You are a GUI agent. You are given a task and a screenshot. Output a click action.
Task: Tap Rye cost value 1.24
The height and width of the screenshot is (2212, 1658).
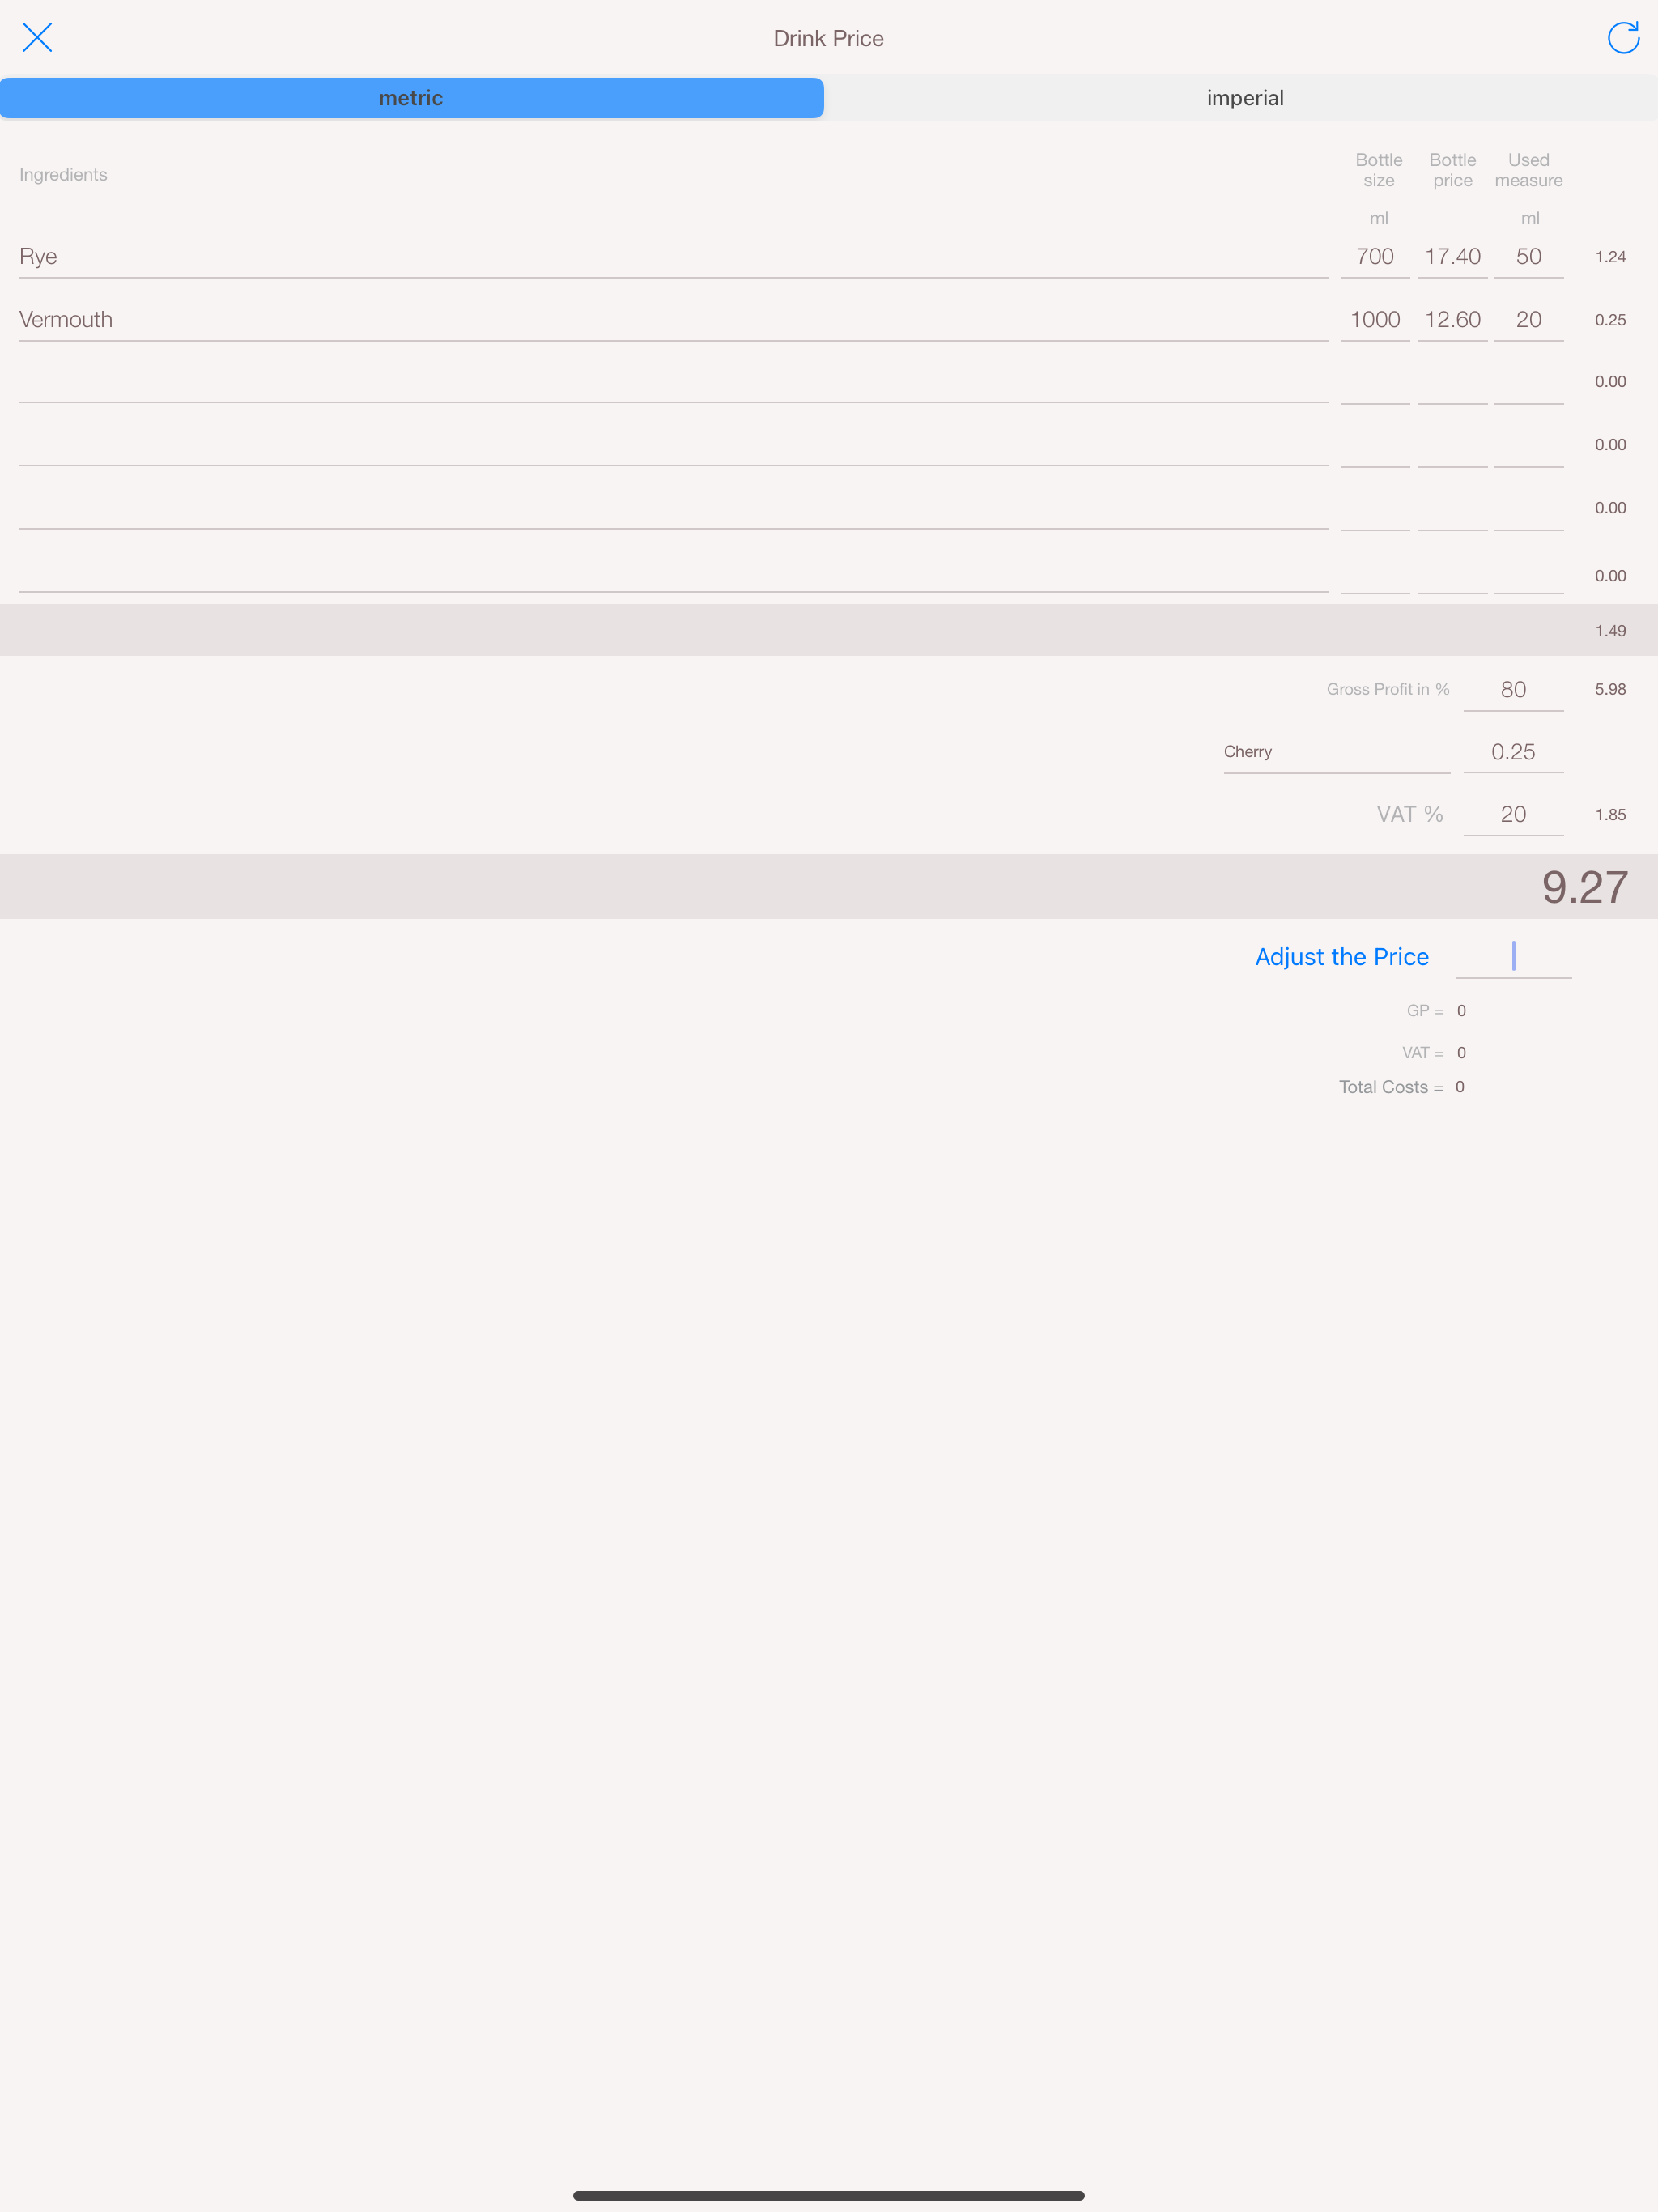click(x=1610, y=257)
